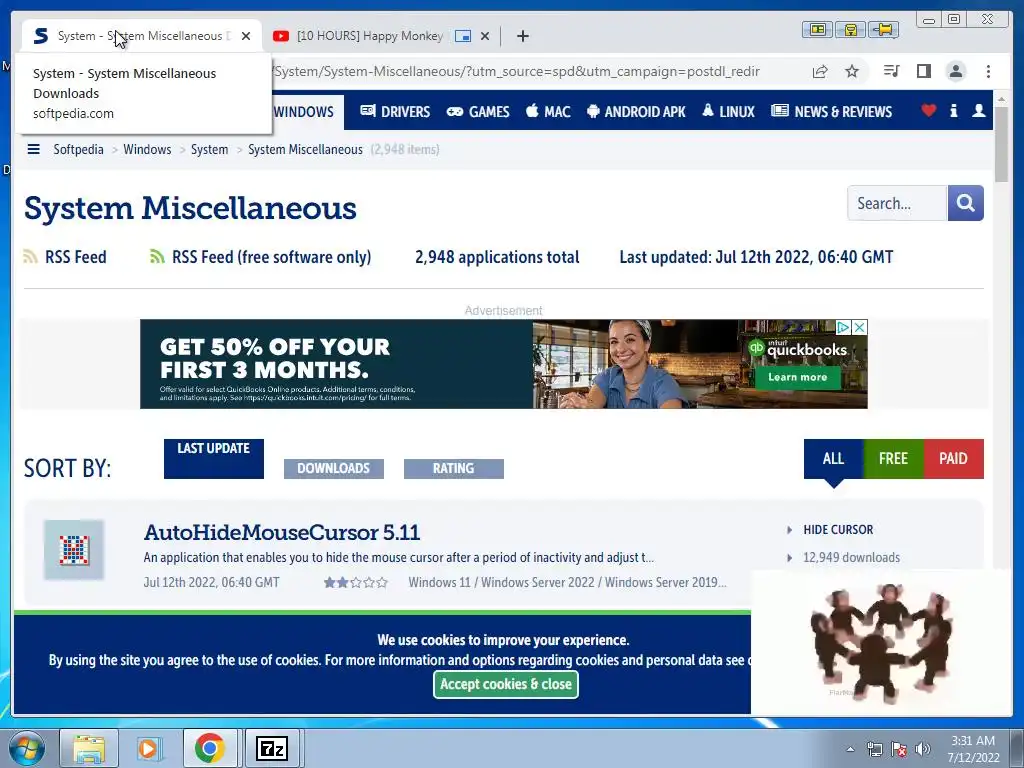The image size is (1024, 768).
Task: Click the volume speaker tray icon
Action: [x=922, y=749]
